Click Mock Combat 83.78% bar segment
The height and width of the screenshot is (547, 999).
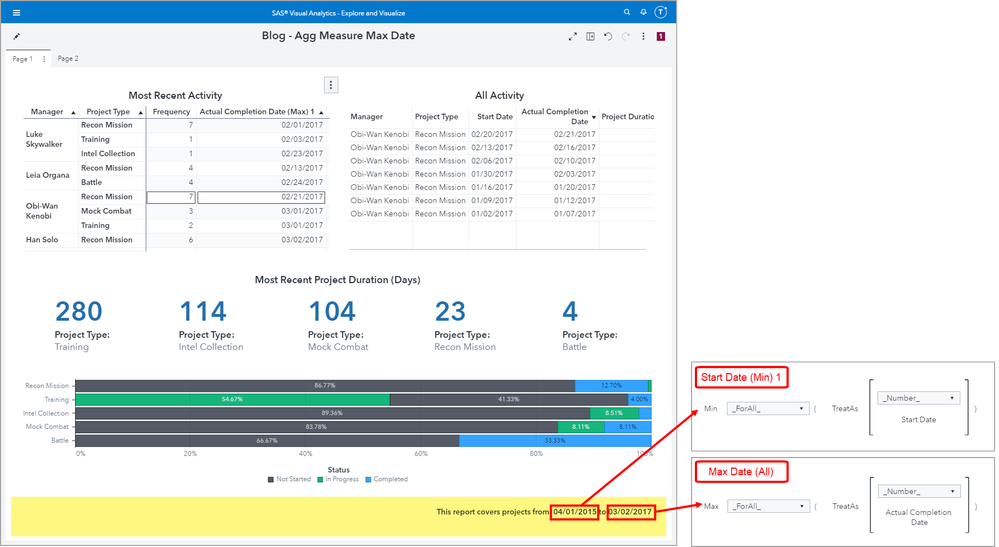tap(317, 427)
